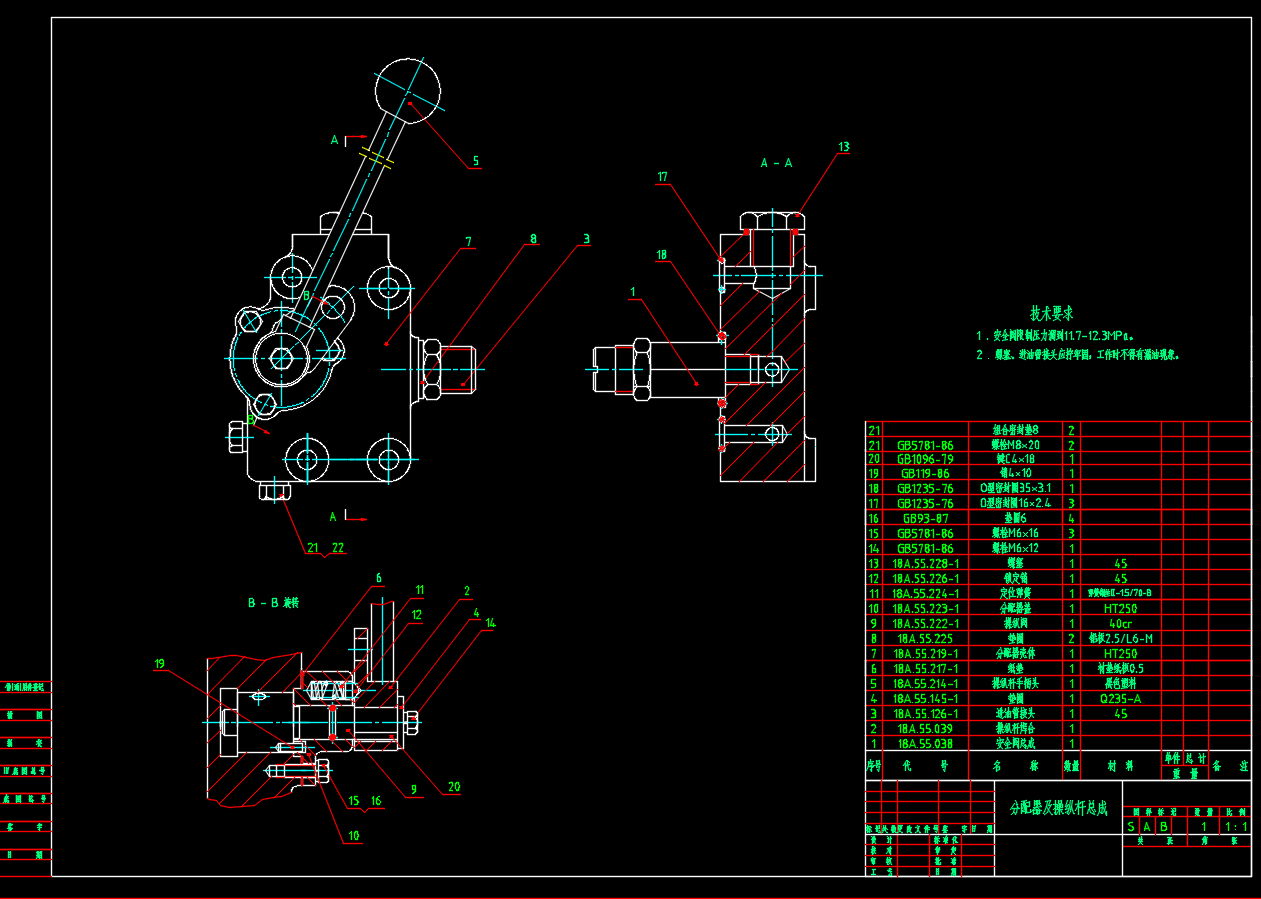Select the B - B section view label
This screenshot has width=1261, height=899.
tap(273, 604)
